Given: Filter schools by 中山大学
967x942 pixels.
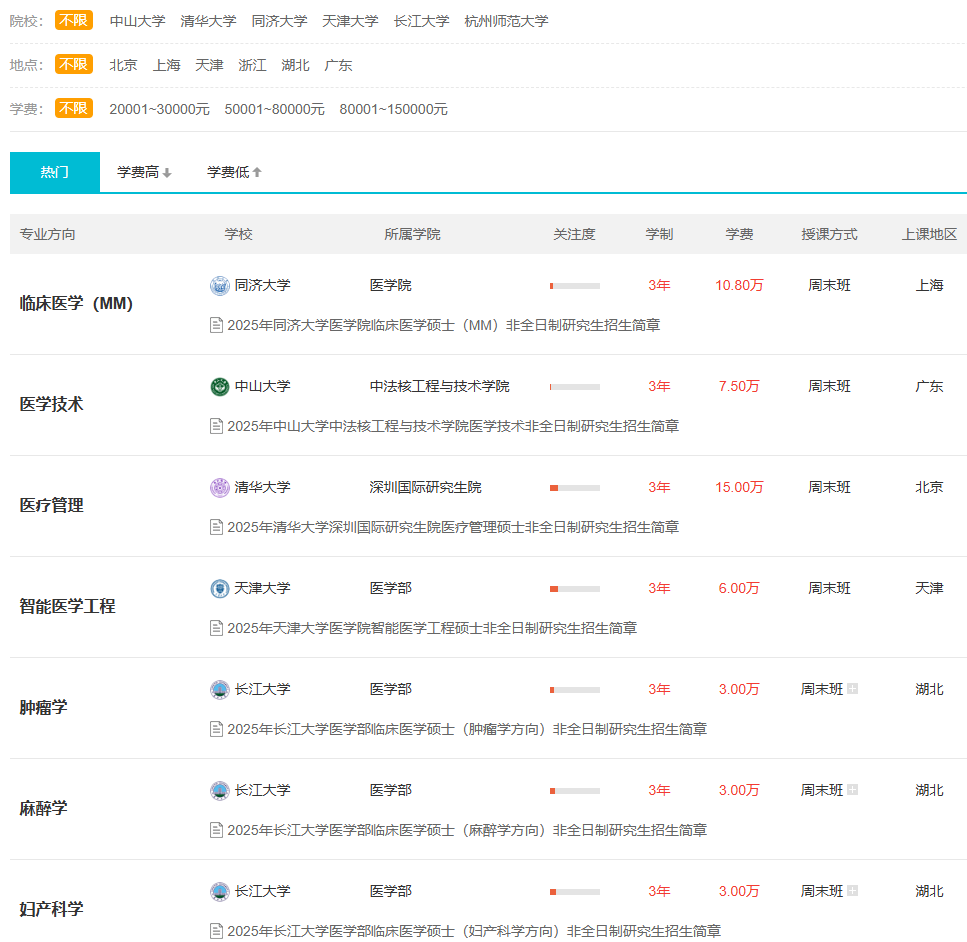Looking at the screenshot, I should tap(138, 21).
